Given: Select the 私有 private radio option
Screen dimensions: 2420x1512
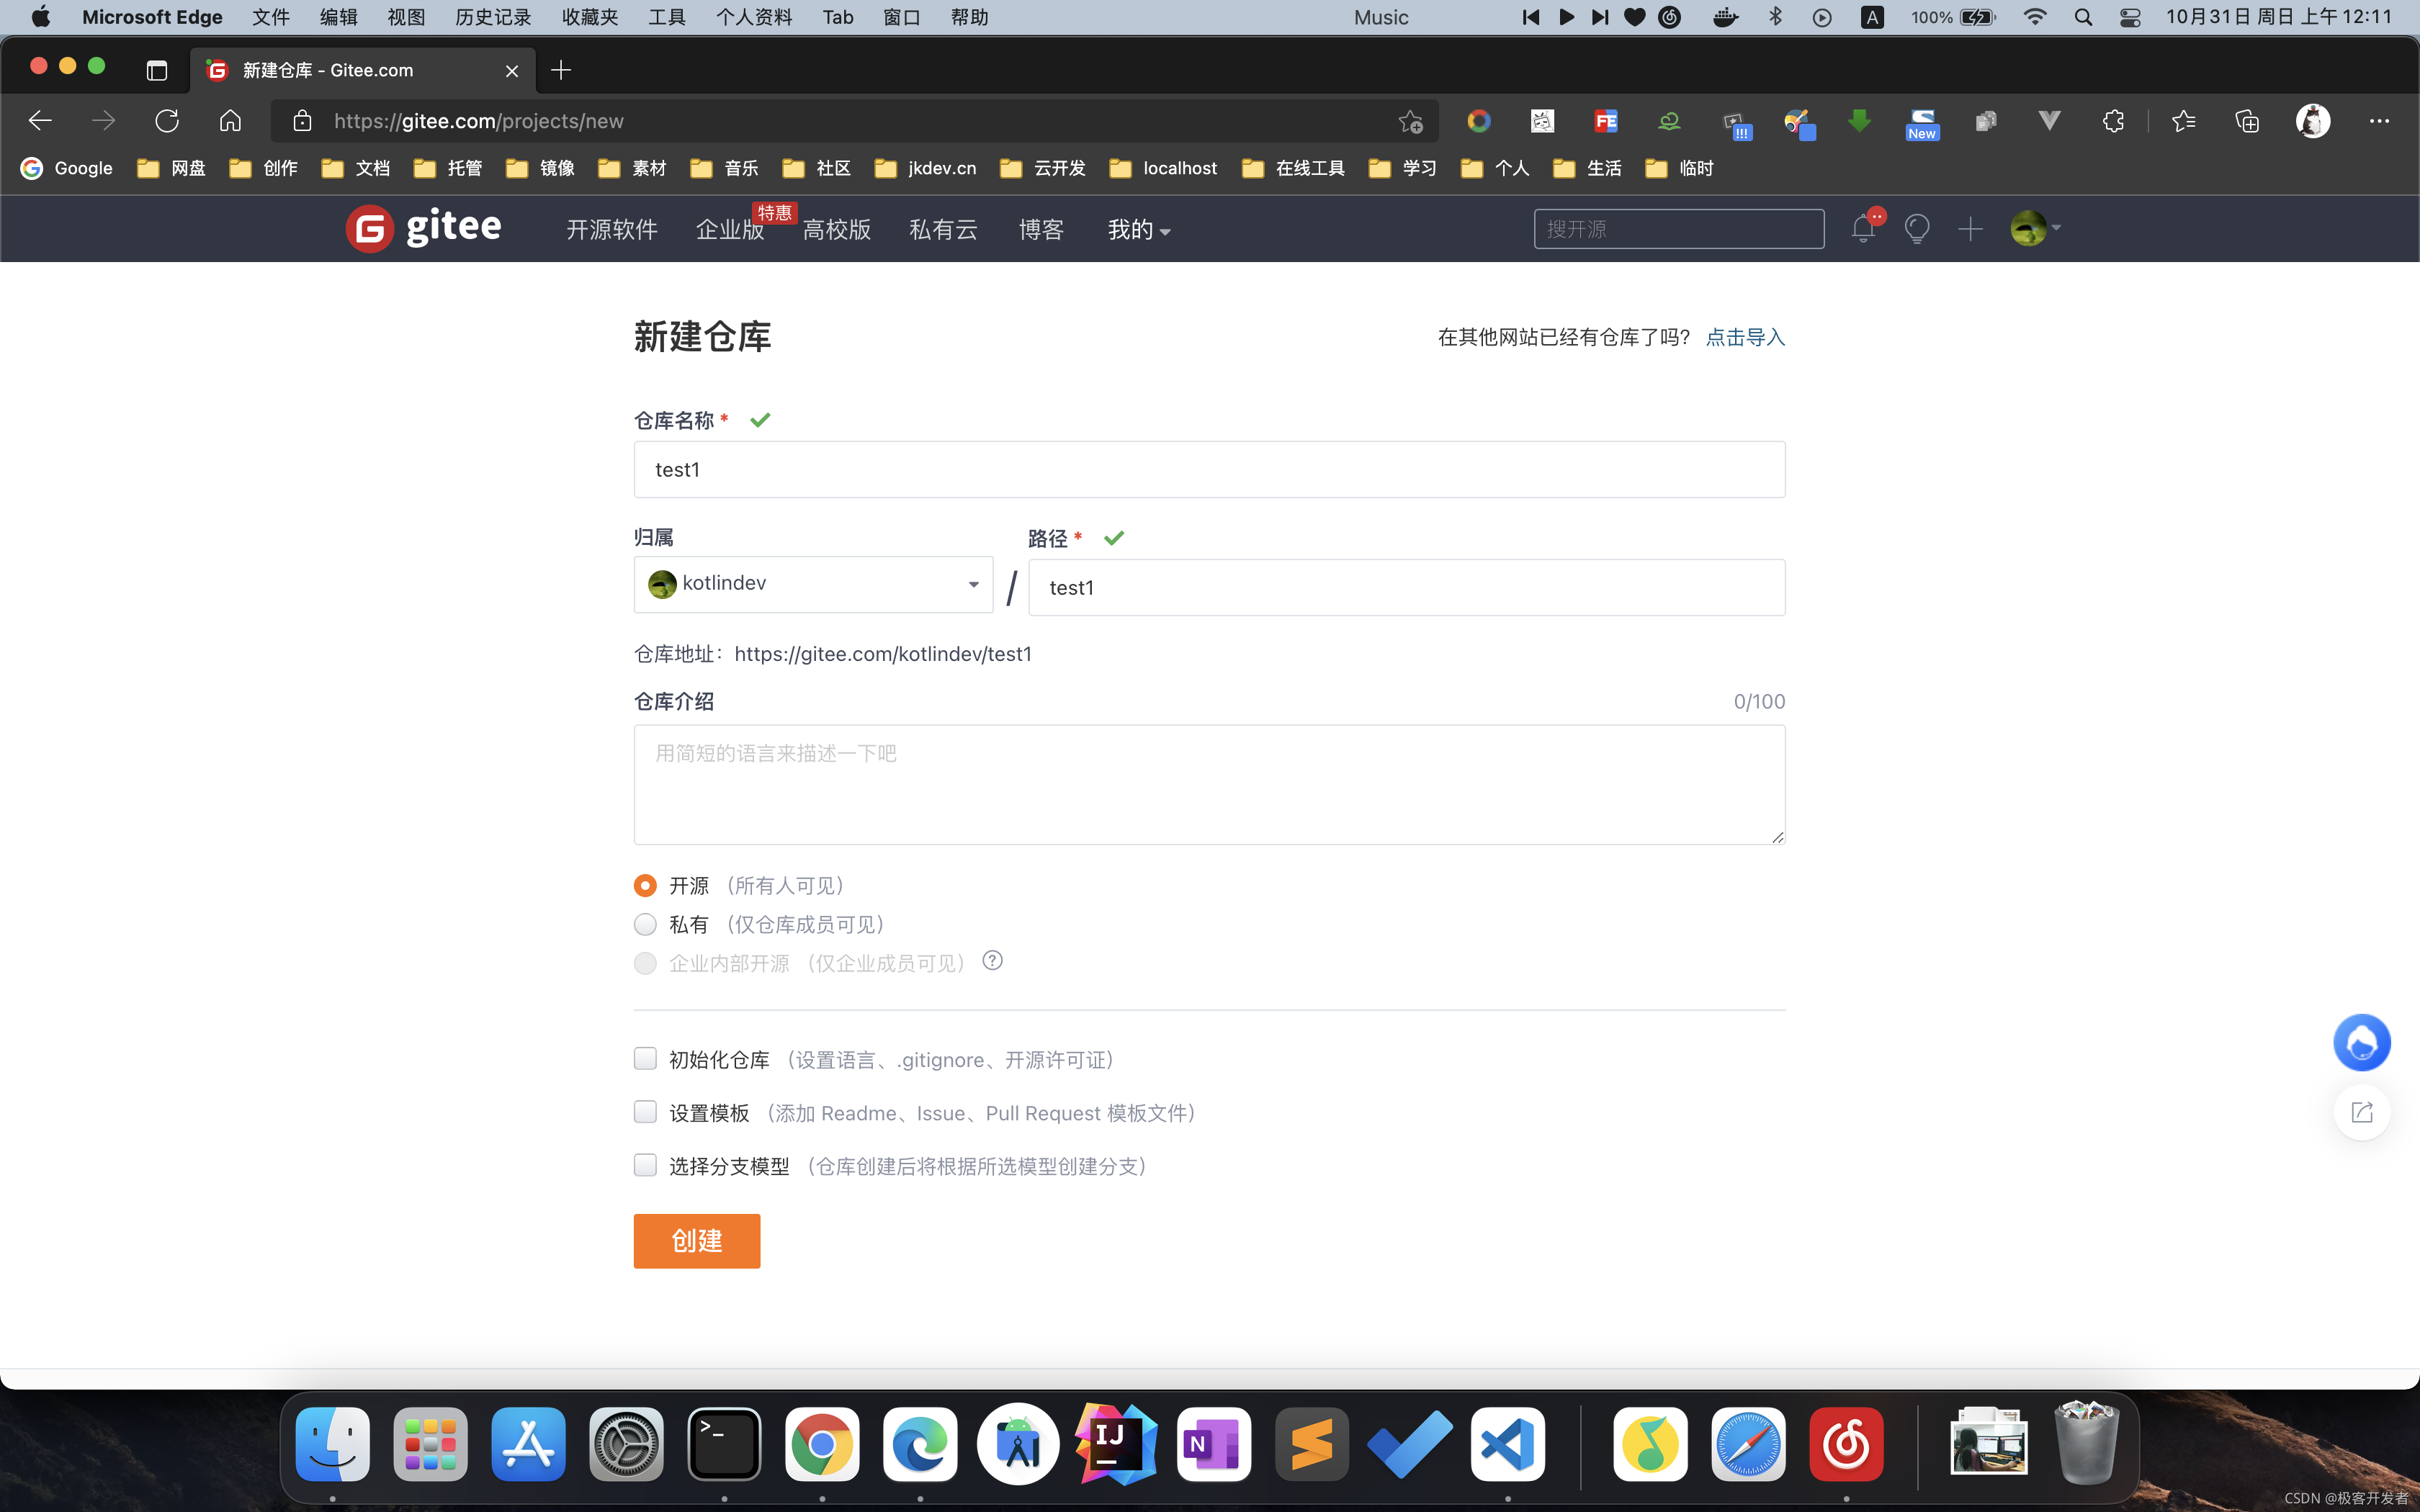Looking at the screenshot, I should click(x=645, y=924).
